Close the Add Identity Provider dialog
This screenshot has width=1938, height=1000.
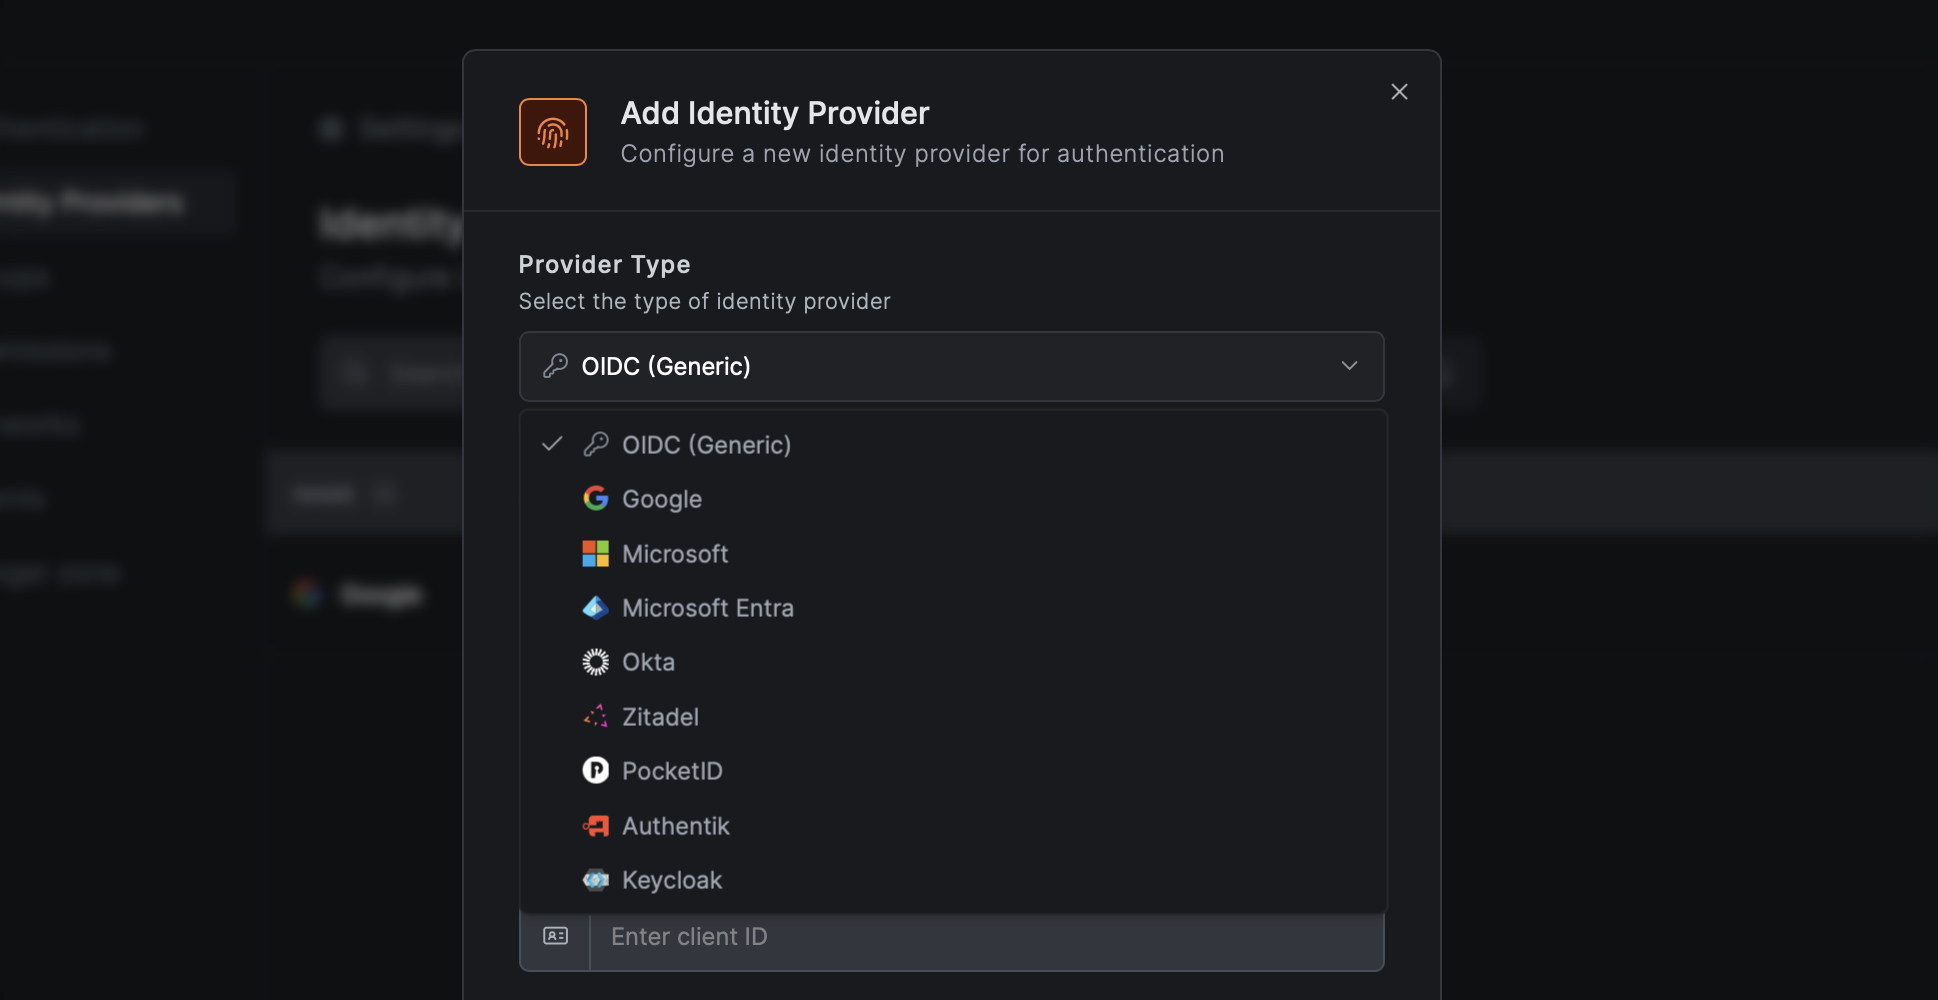[1399, 91]
